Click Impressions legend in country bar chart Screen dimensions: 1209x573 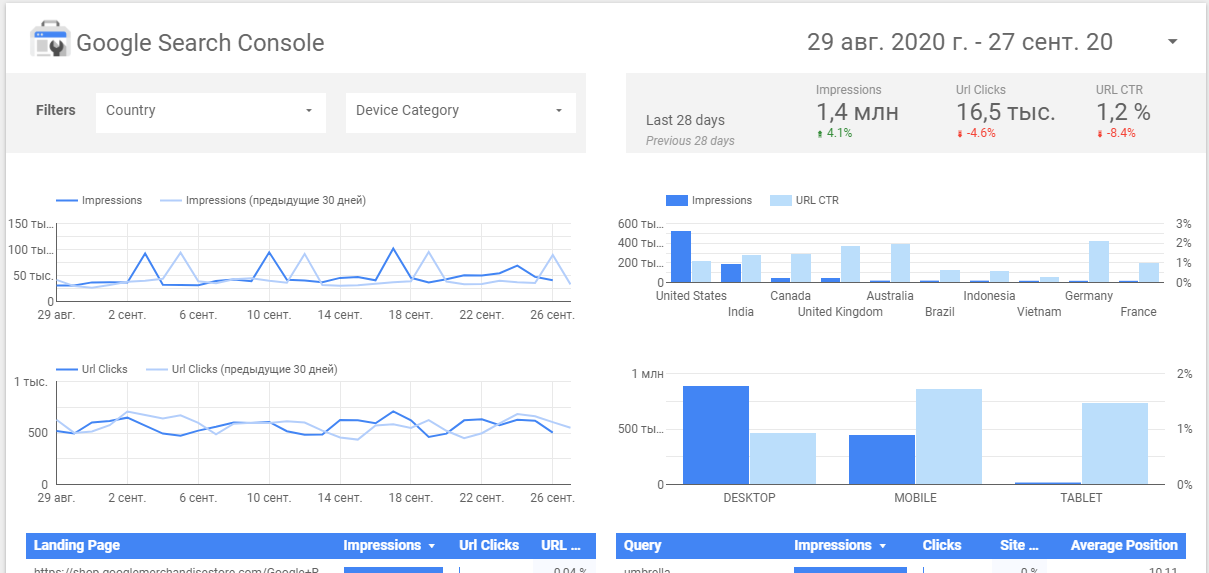coord(709,200)
